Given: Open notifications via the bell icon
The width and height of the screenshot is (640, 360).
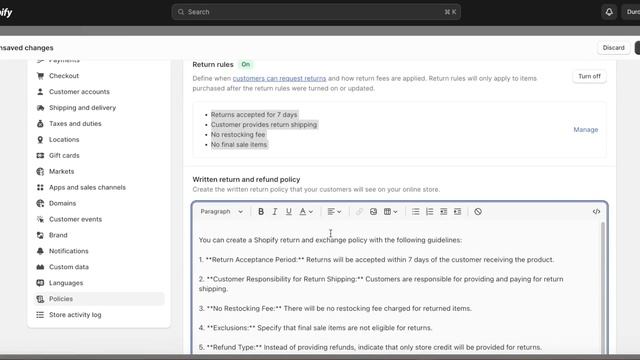Looking at the screenshot, I should (x=609, y=12).
